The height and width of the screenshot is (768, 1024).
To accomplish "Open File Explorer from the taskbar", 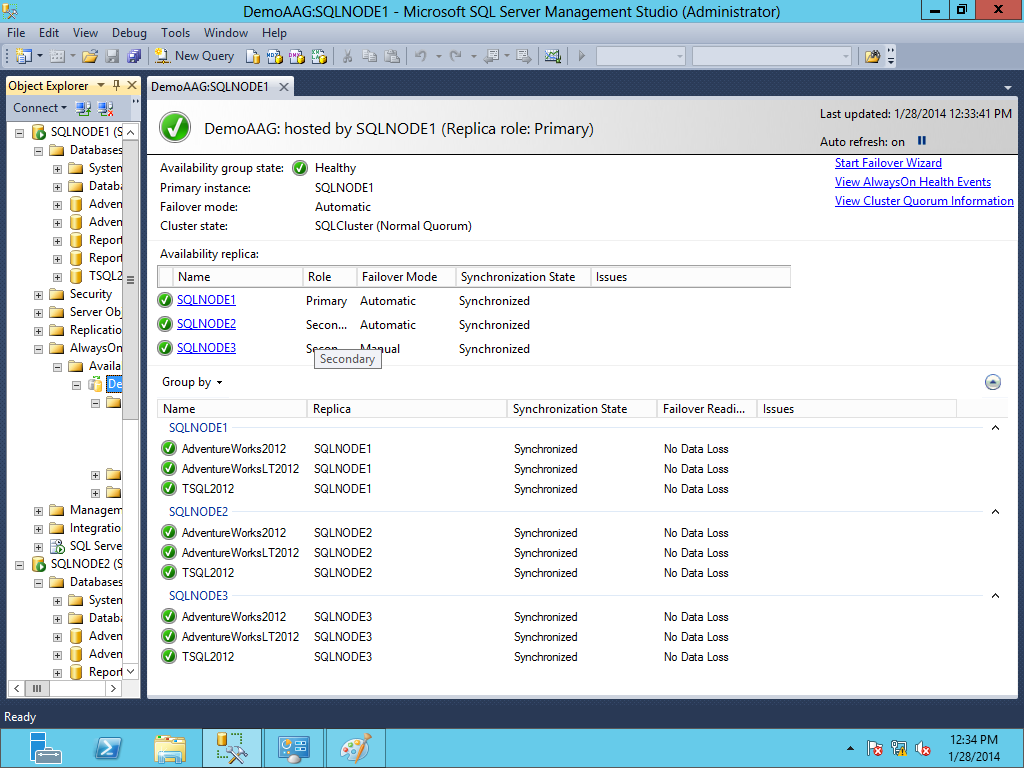I will point(170,748).
